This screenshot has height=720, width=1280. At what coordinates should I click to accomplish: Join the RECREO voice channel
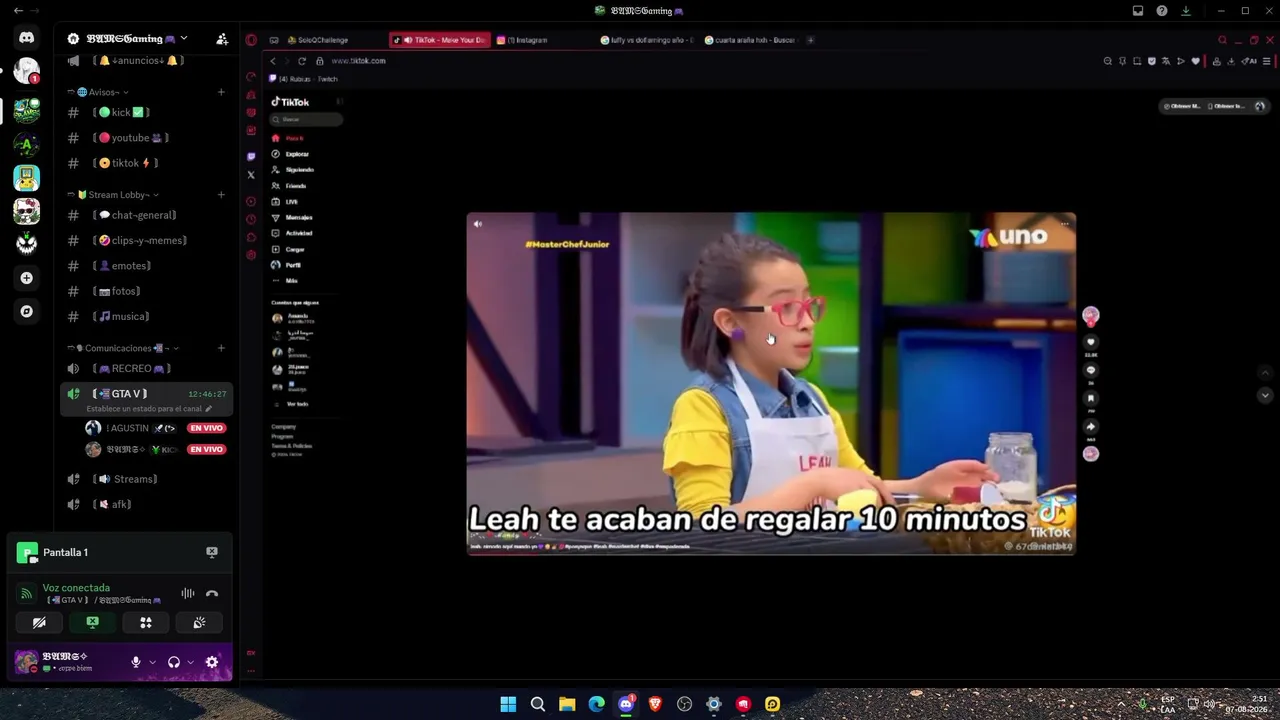[x=147, y=369]
